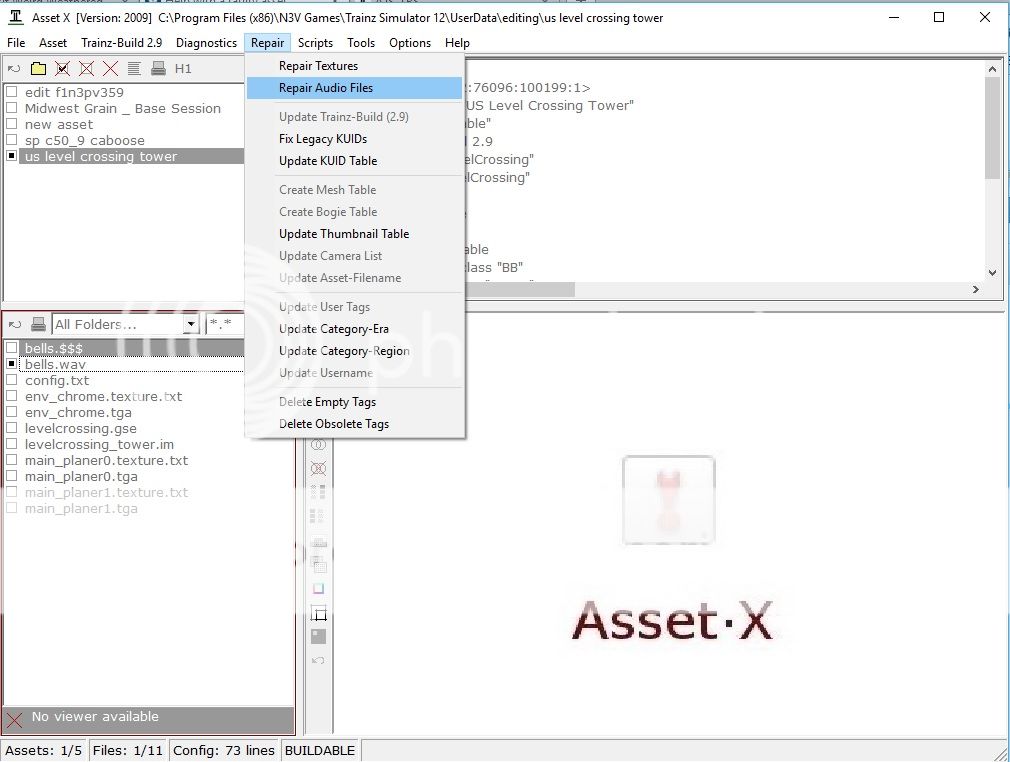Tick the checkbox for levelcrossing.gse

click(x=12, y=428)
